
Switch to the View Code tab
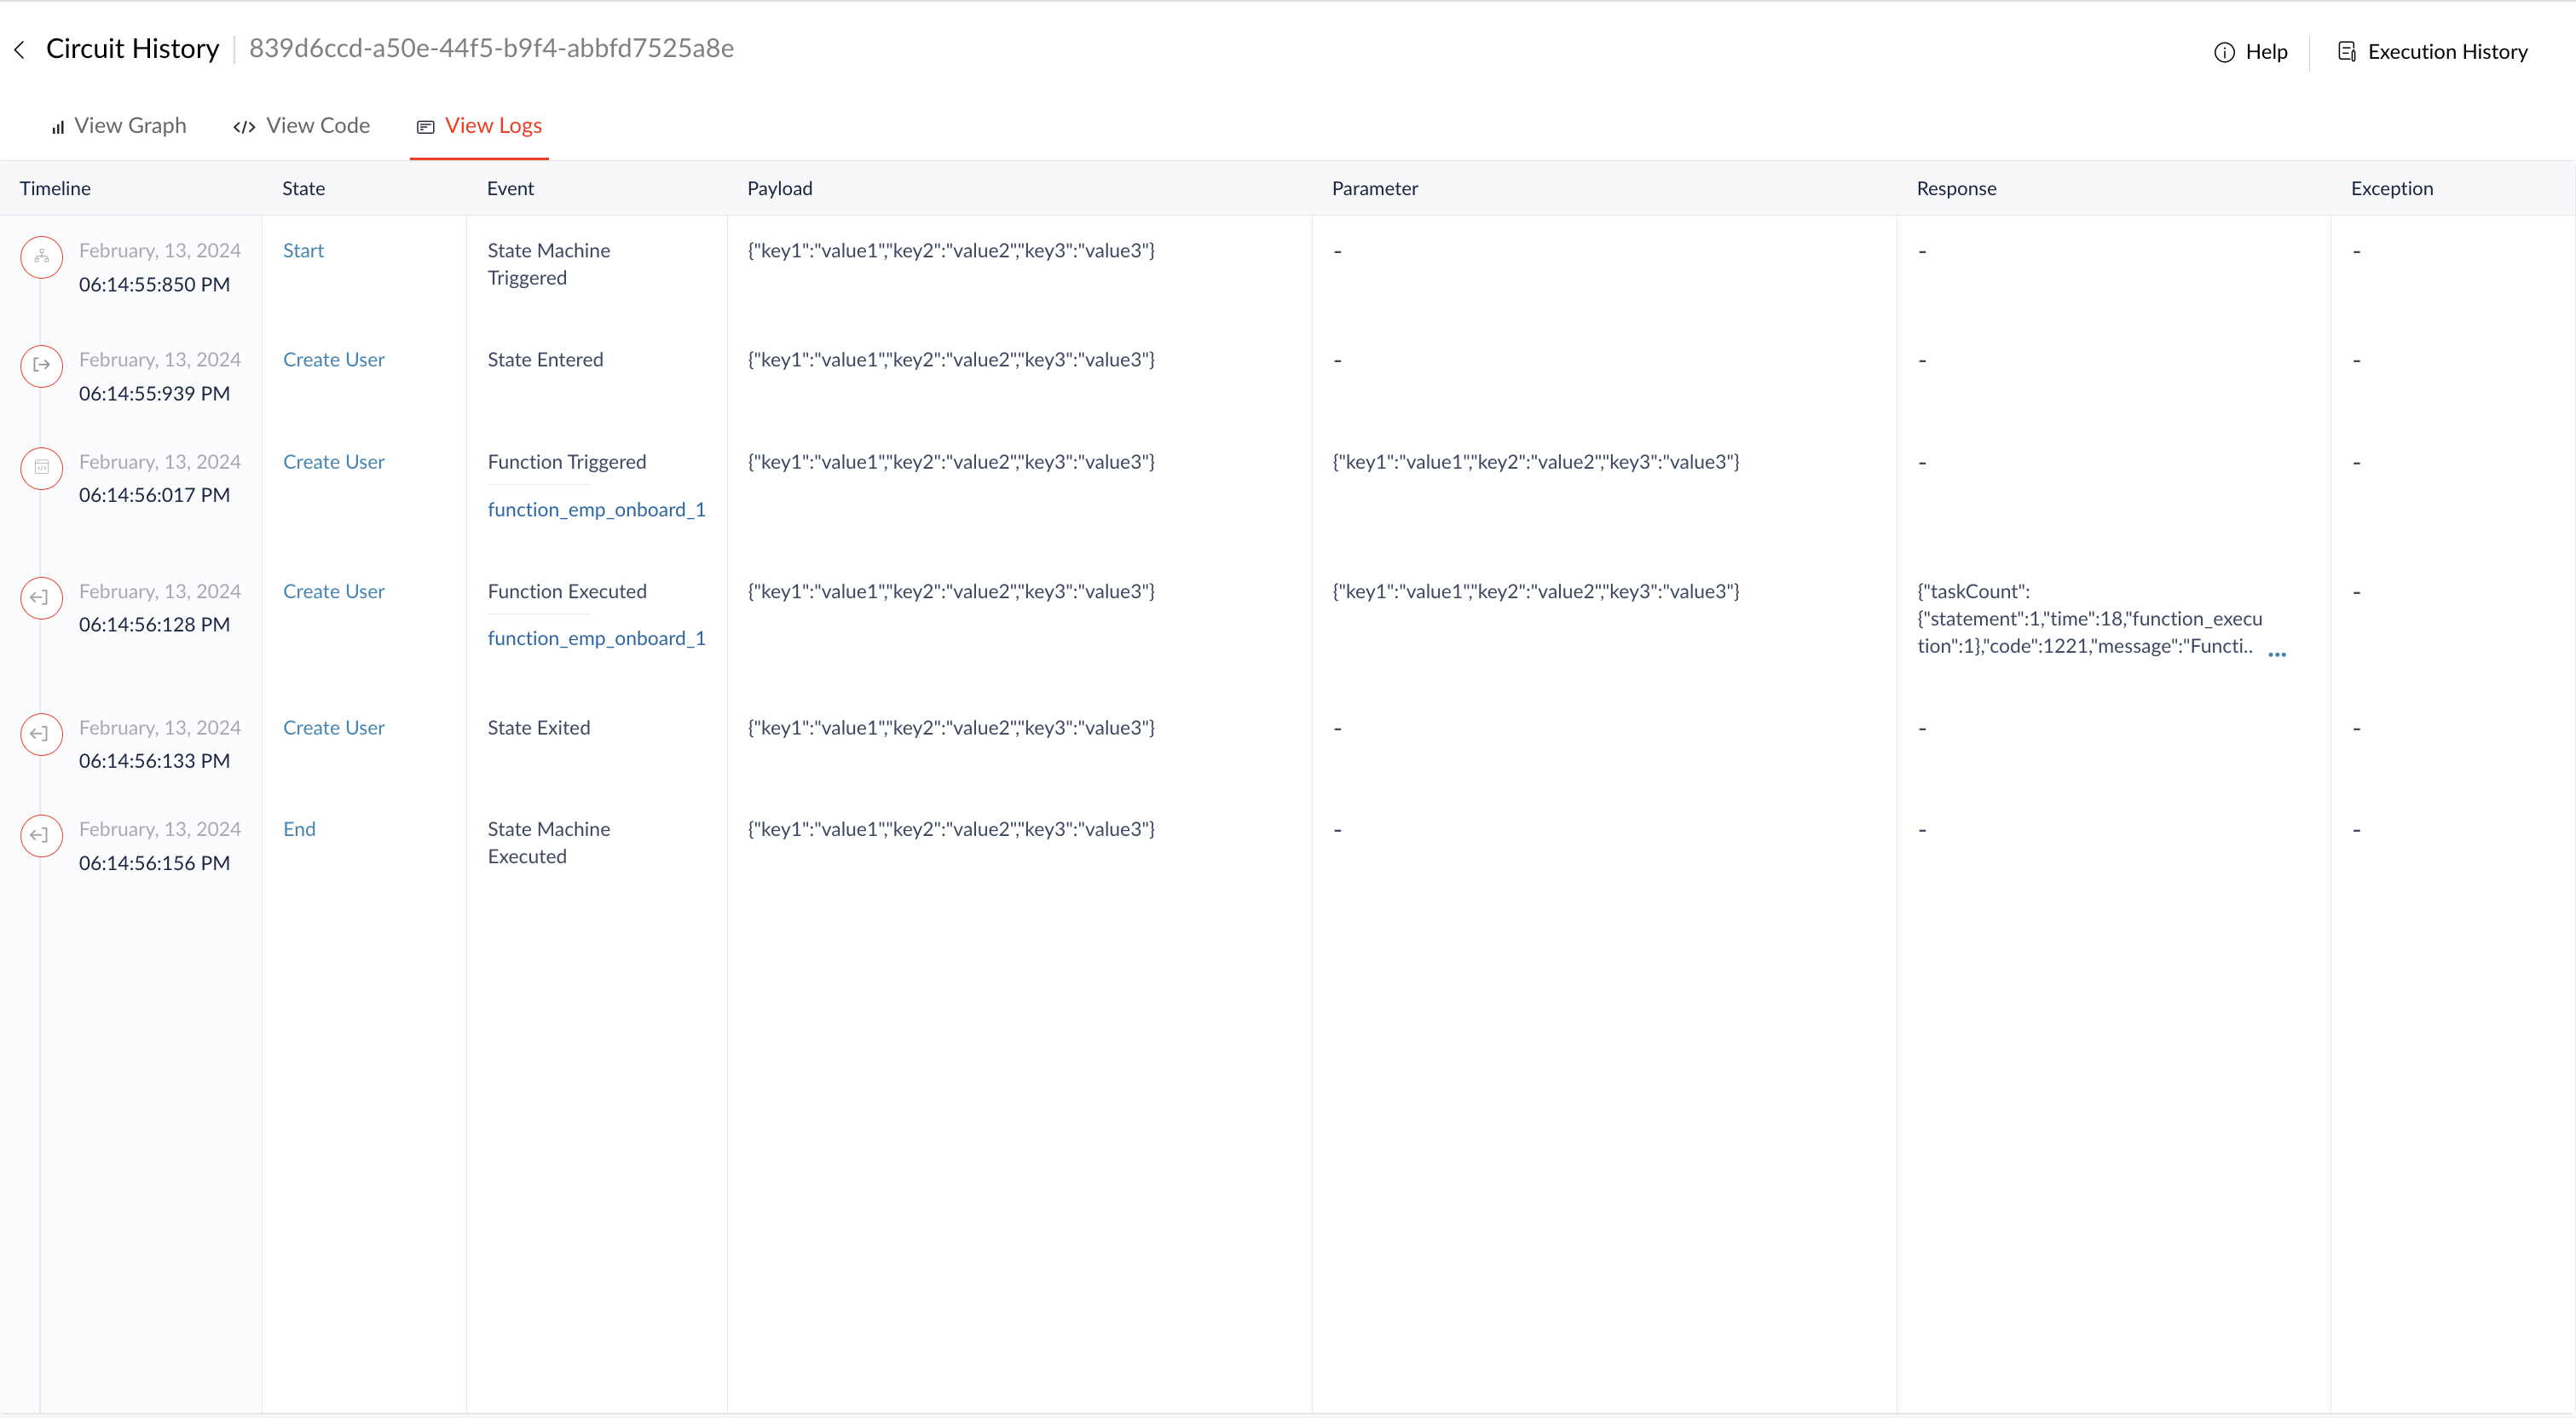click(302, 126)
